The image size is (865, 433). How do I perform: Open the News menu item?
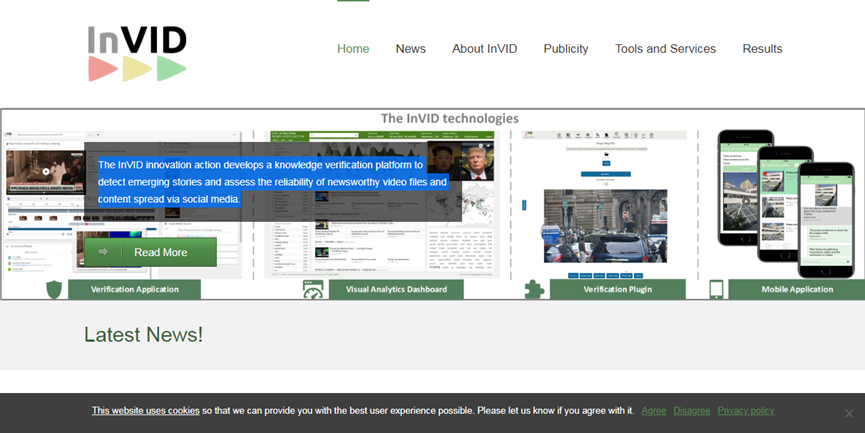[x=410, y=49]
